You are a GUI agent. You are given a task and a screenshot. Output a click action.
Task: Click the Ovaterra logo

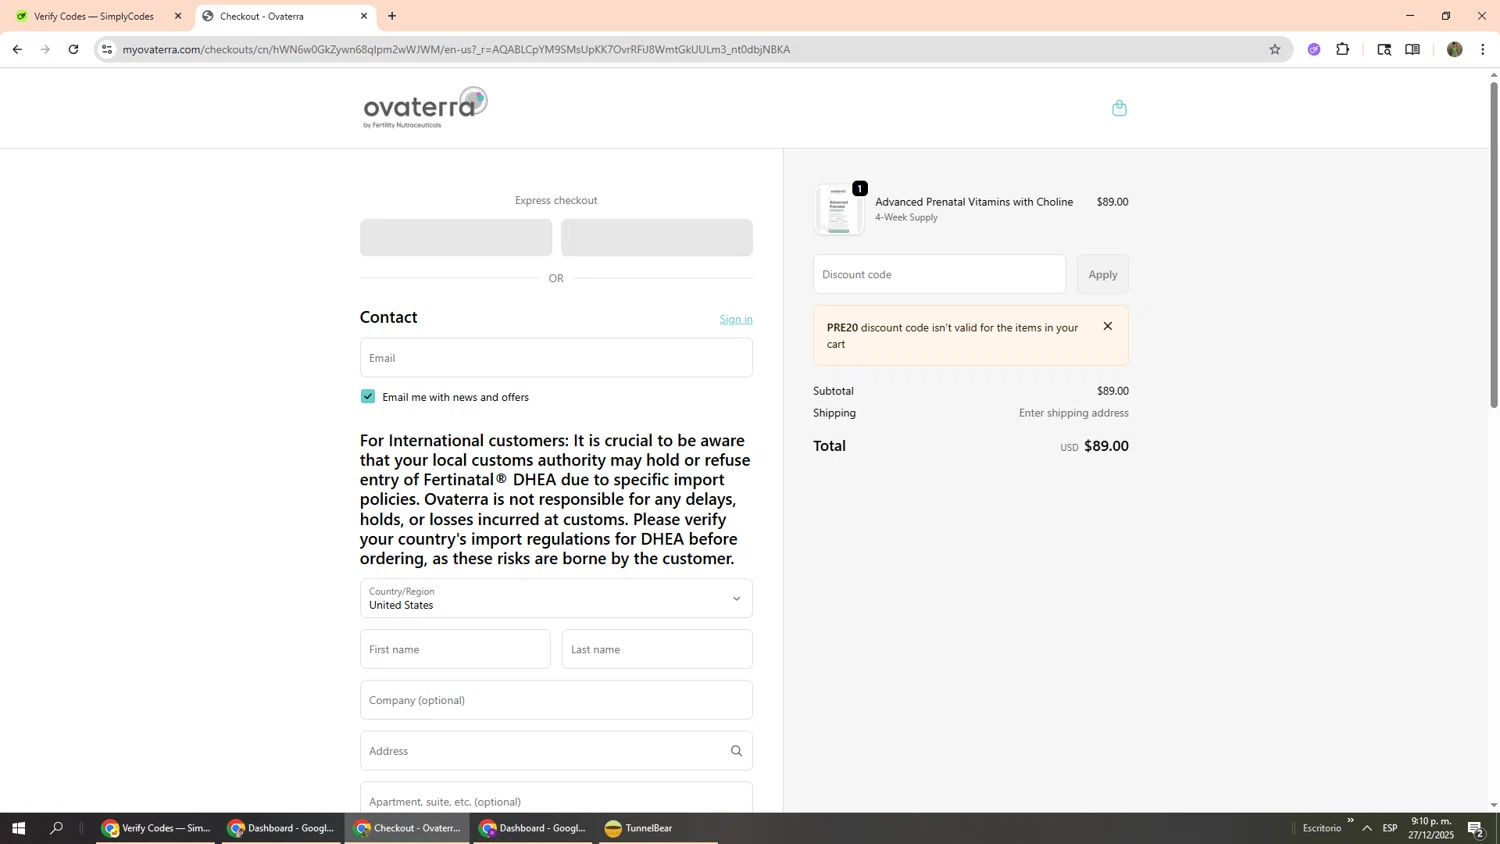point(425,107)
